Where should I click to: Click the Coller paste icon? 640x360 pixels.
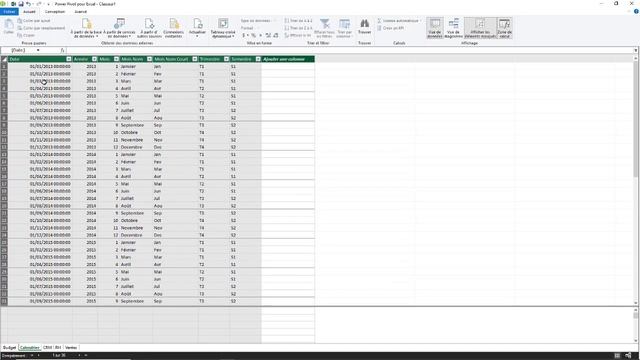click(9, 27)
